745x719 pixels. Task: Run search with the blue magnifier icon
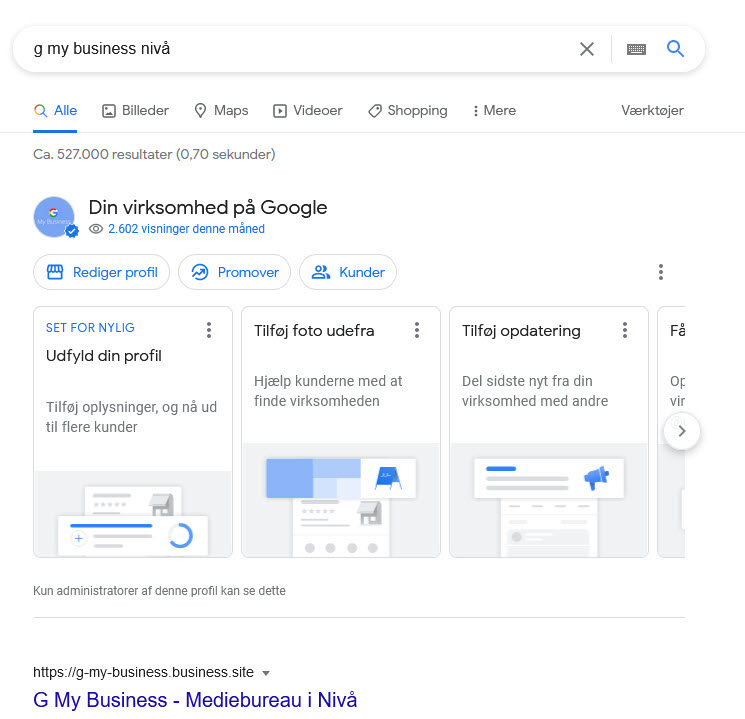click(x=675, y=48)
